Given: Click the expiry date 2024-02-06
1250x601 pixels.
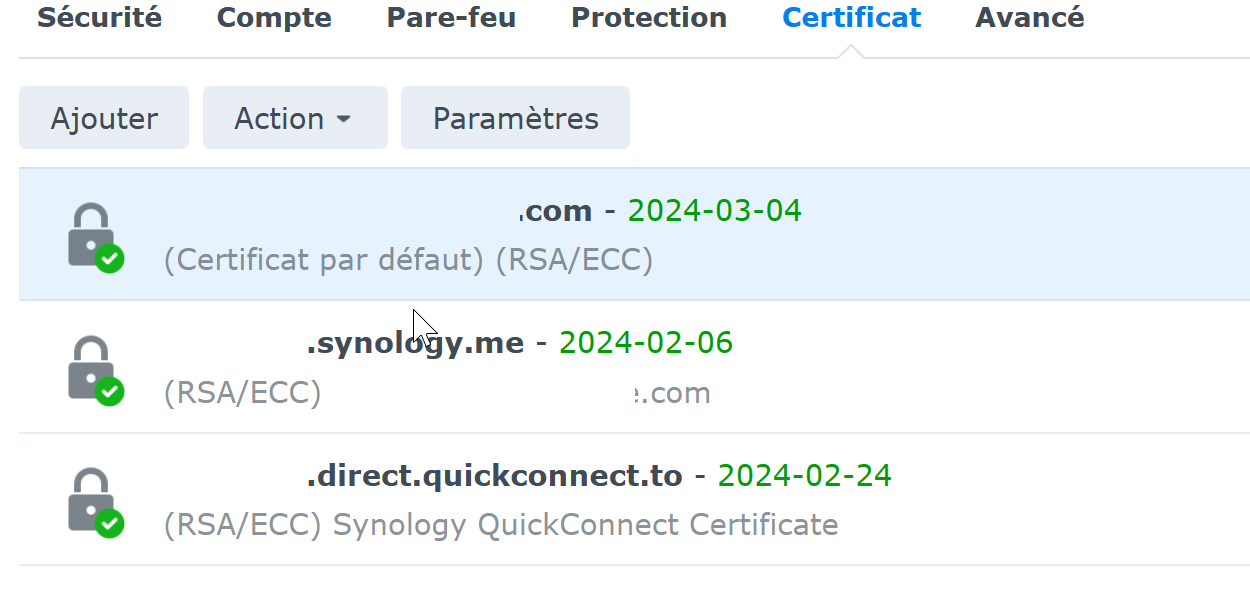Looking at the screenshot, I should pyautogui.click(x=646, y=343).
